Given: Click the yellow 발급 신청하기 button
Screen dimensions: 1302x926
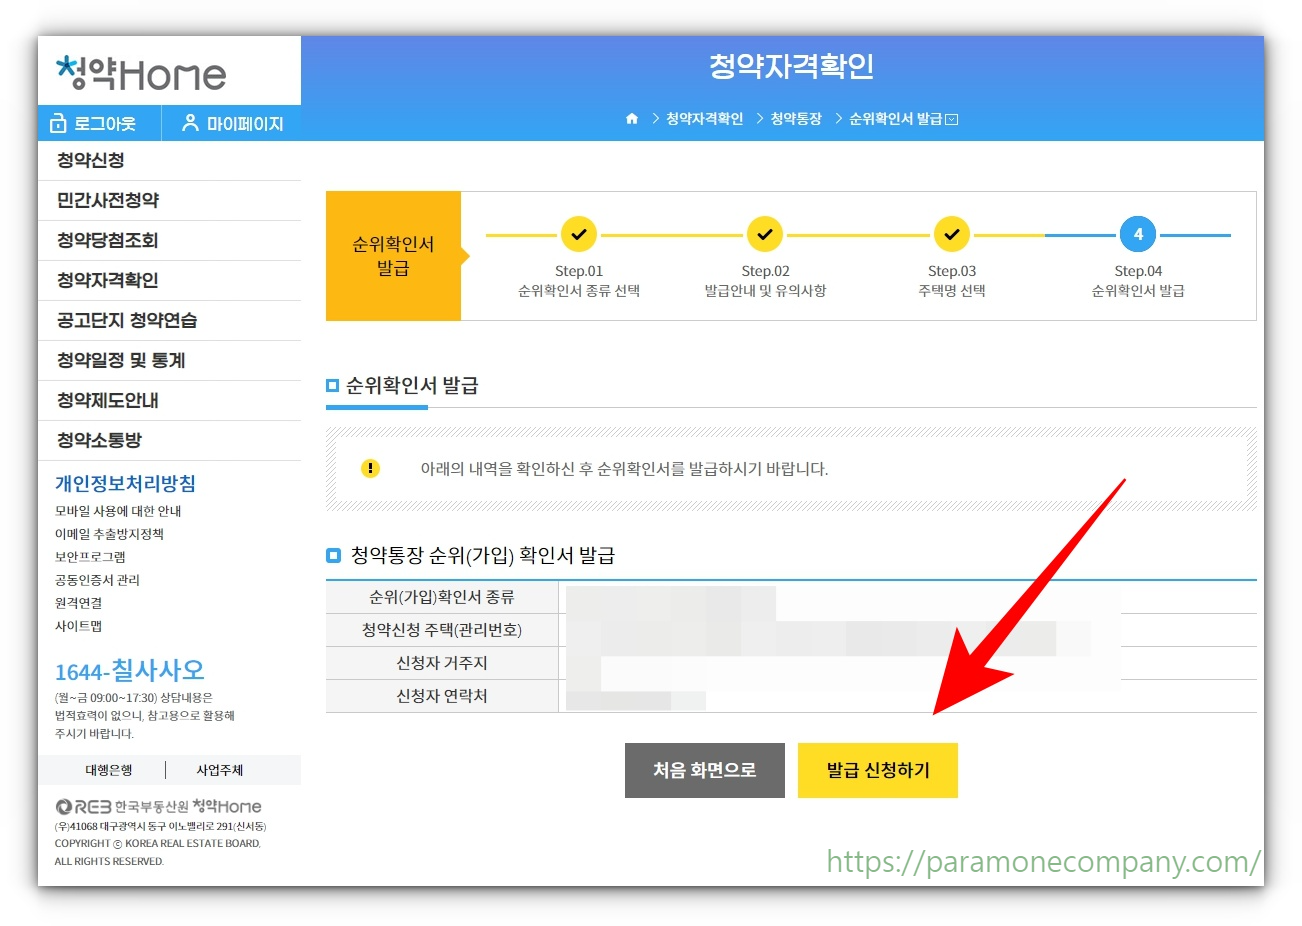Looking at the screenshot, I should (877, 770).
